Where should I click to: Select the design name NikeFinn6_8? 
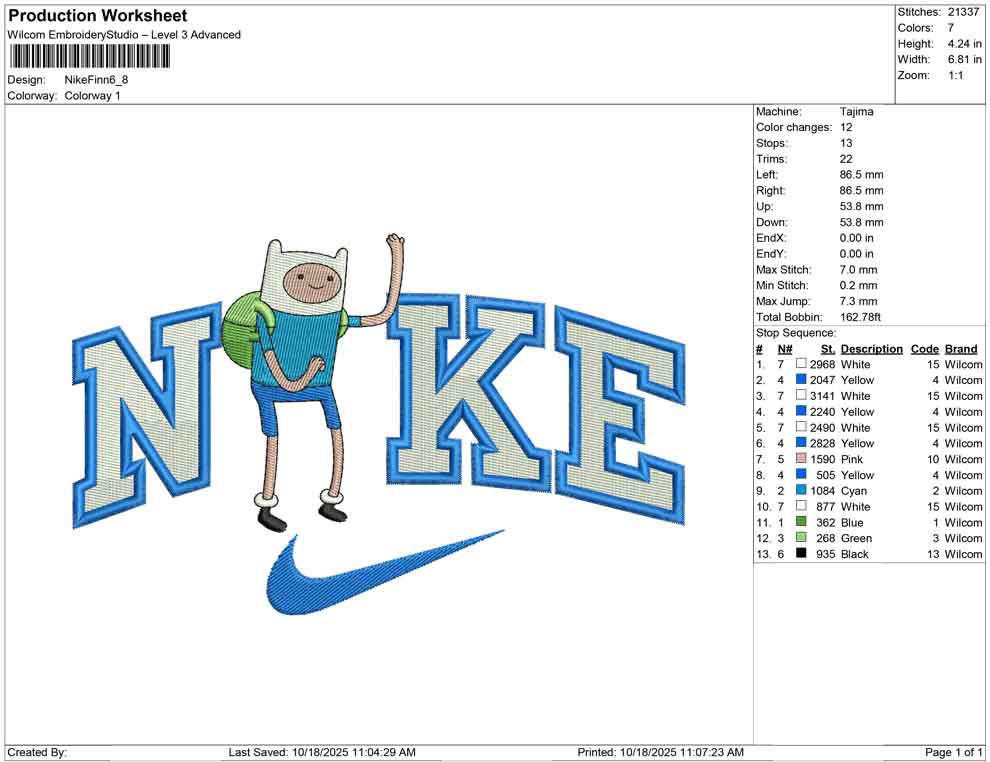click(96, 80)
